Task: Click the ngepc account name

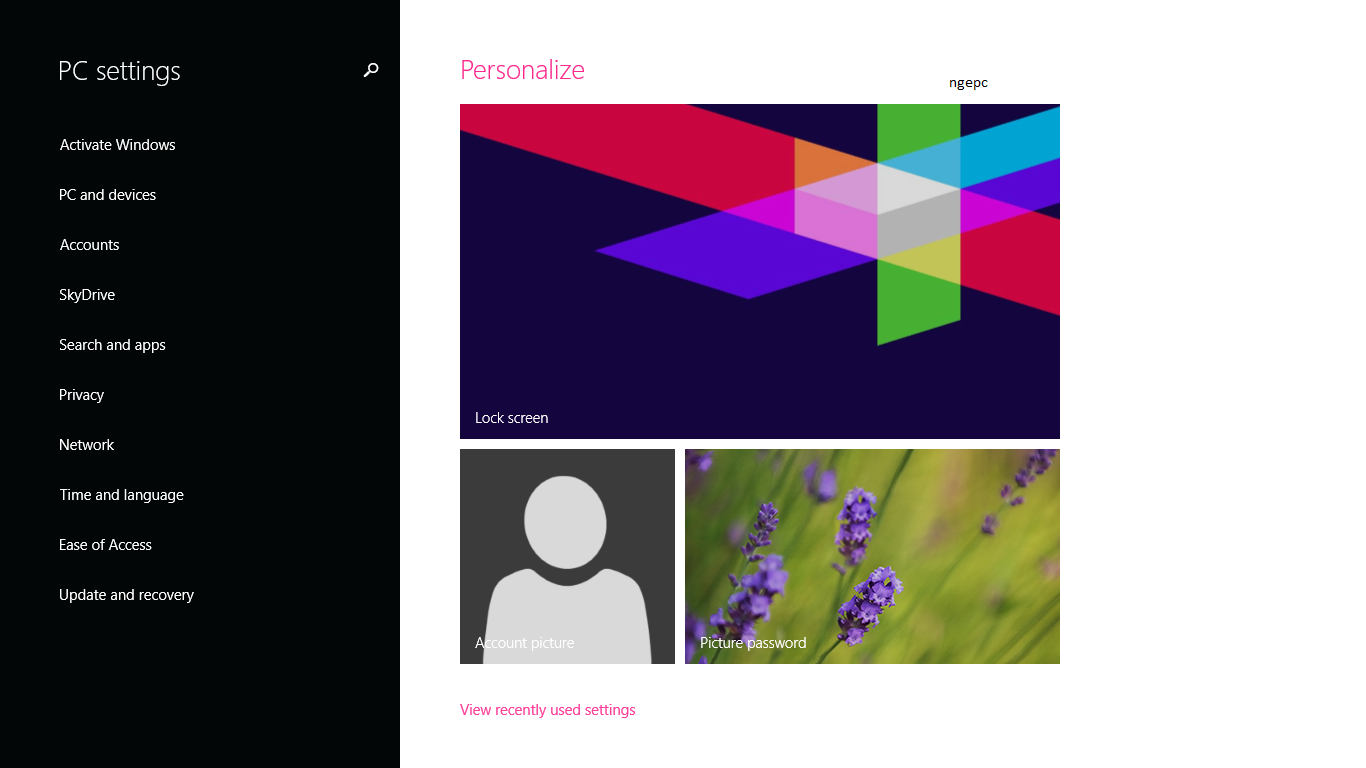Action: 967,83
